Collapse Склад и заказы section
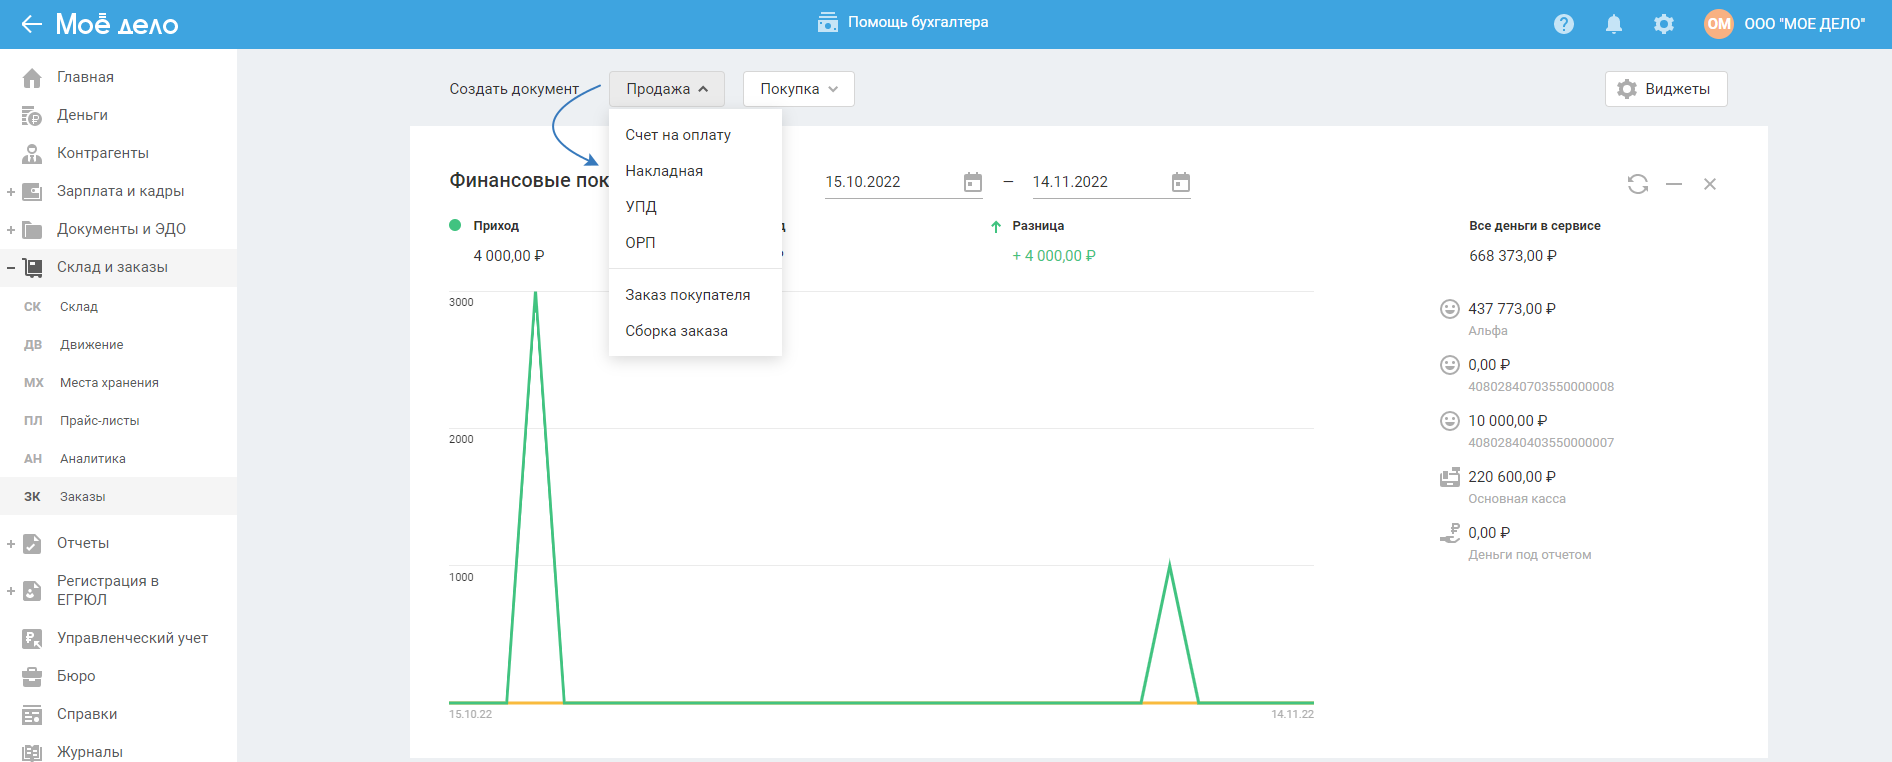The image size is (1892, 762). (x=11, y=267)
